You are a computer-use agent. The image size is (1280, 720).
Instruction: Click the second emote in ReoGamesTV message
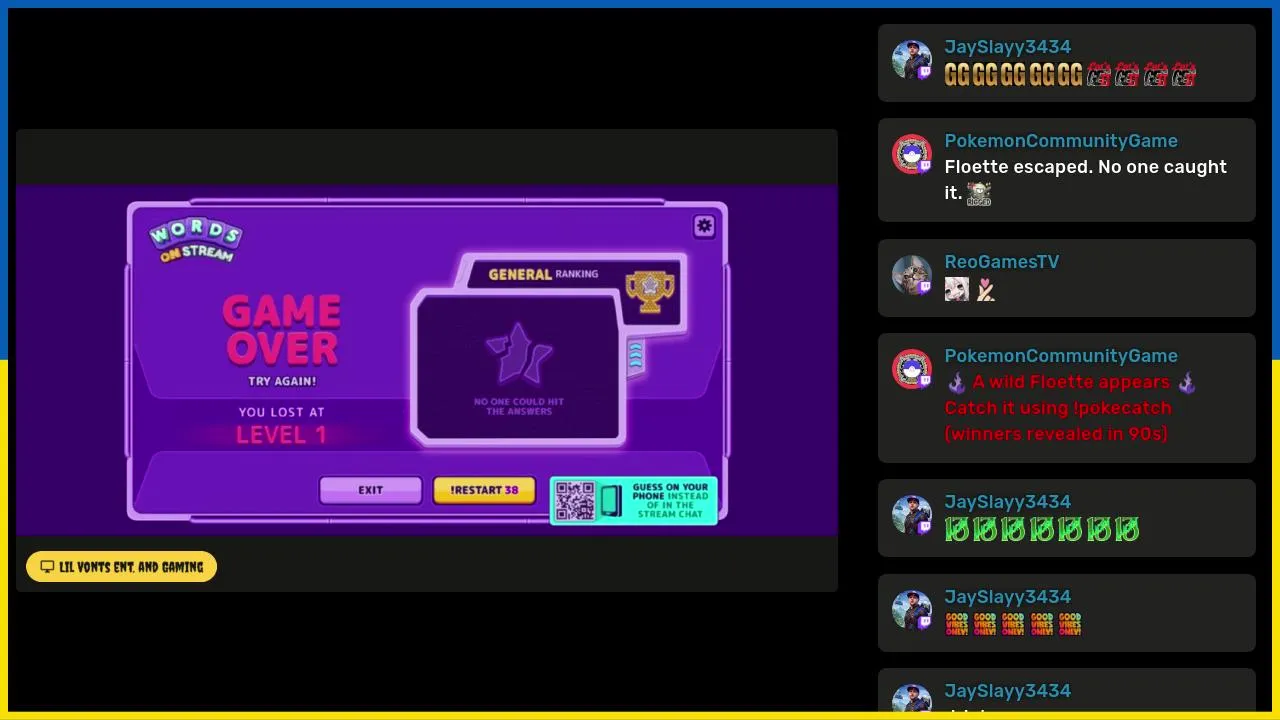pyautogui.click(x=986, y=290)
